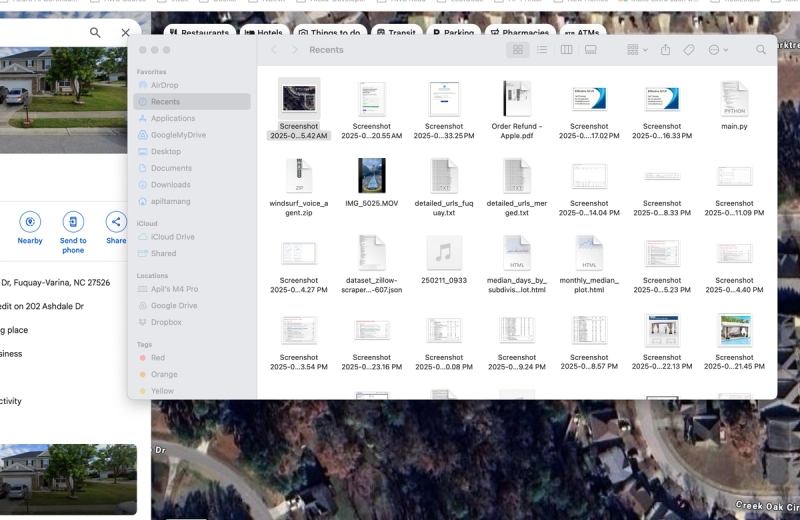This screenshot has width=800, height=520.
Task: Select Screenshot 17.02 PM file
Action: tap(589, 110)
